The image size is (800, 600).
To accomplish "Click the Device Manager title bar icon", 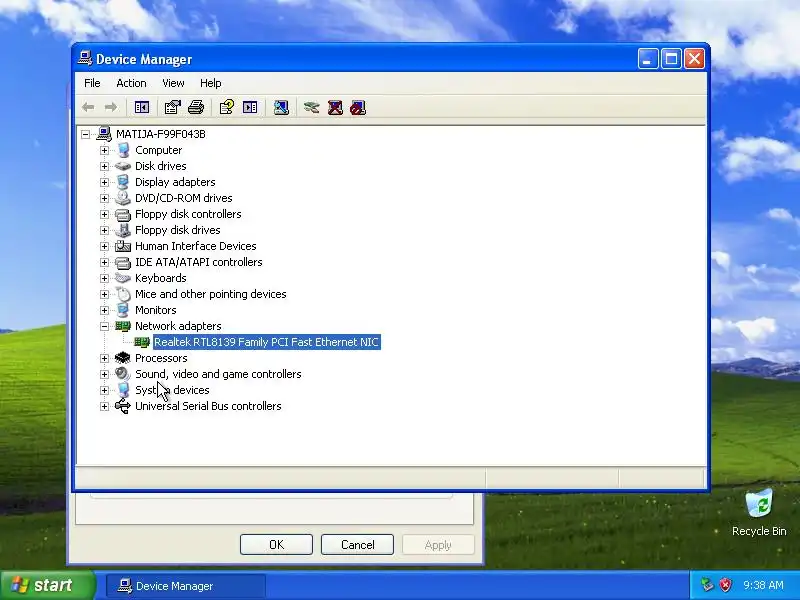I will (x=85, y=59).
